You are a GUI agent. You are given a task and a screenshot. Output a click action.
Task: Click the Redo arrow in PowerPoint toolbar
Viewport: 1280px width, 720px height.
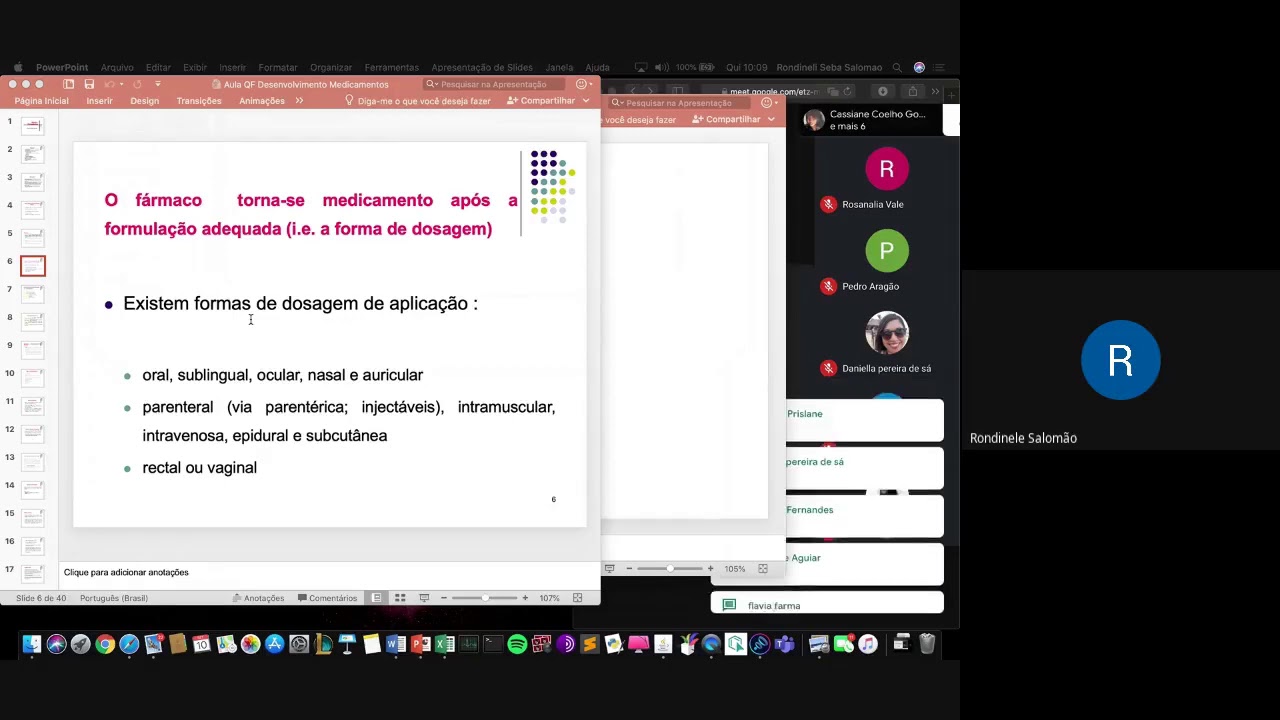(x=137, y=84)
